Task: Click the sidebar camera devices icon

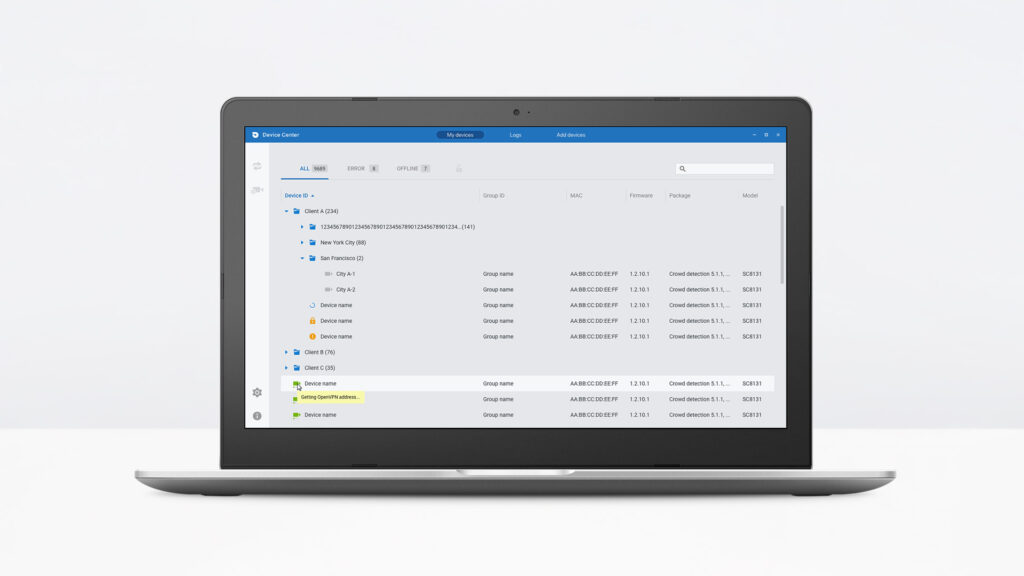Action: tap(257, 190)
